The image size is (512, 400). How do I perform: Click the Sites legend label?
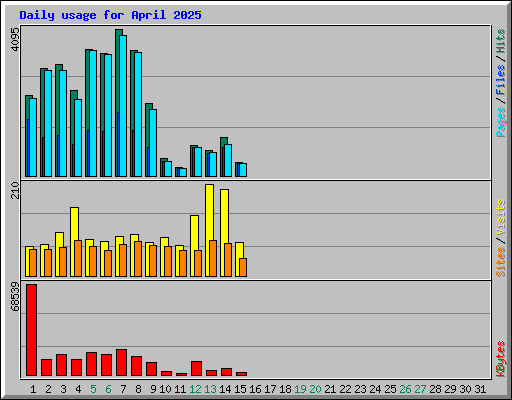(501, 262)
